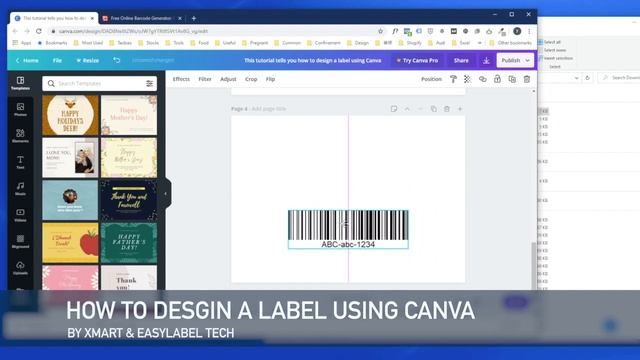The image size is (640, 360).
Task: Open the Design bookmarks folder
Action: click(x=358, y=42)
